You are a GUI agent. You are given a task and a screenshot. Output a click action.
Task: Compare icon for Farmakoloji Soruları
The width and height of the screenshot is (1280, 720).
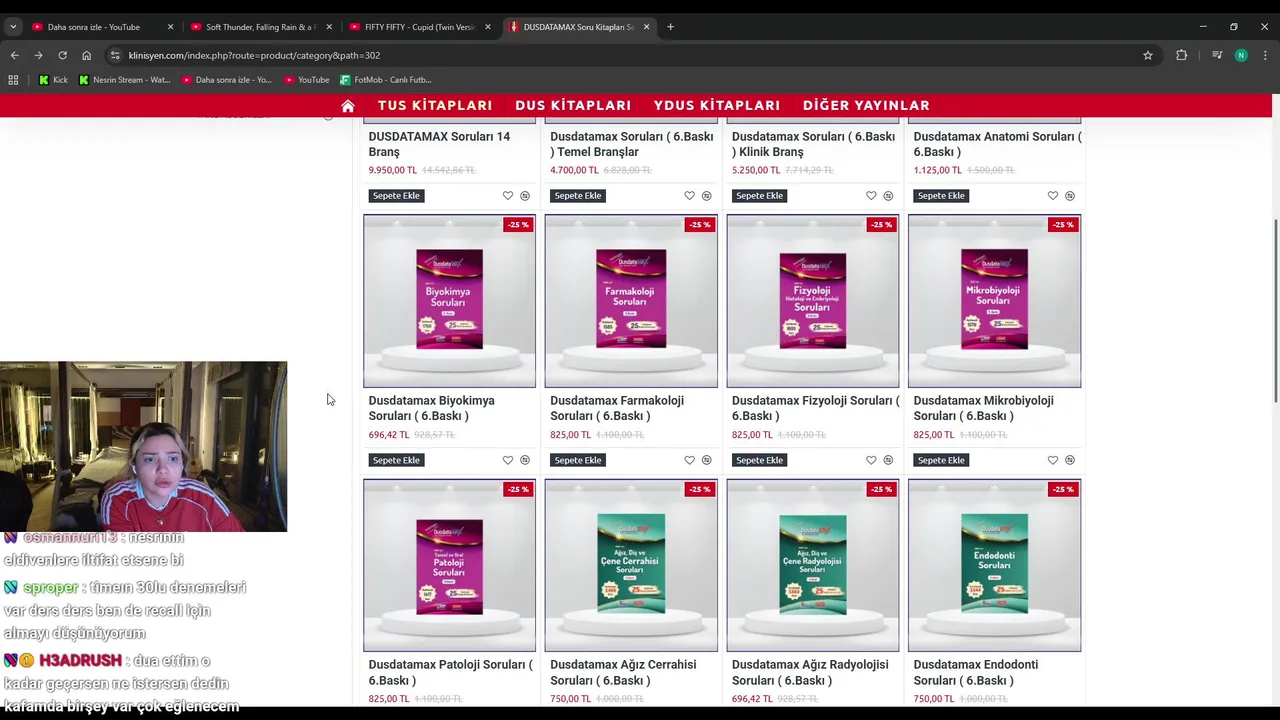706,460
